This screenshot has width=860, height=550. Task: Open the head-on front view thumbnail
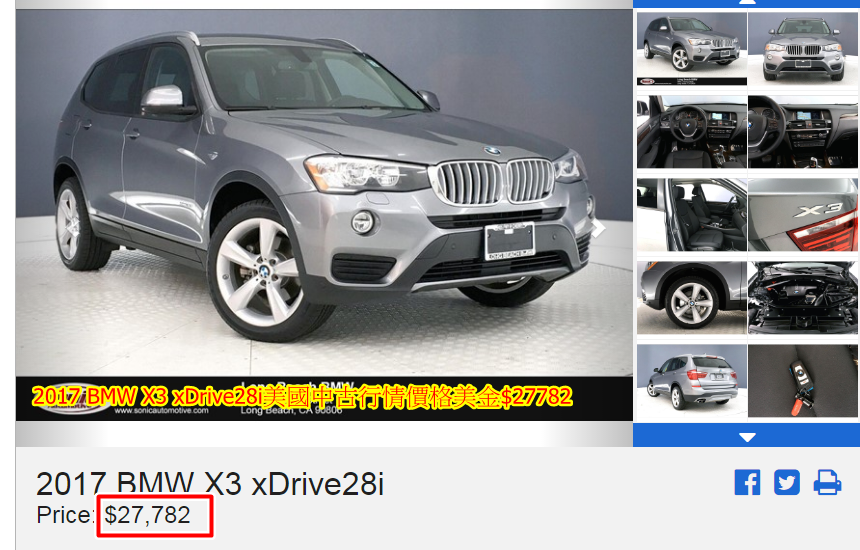tap(802, 49)
